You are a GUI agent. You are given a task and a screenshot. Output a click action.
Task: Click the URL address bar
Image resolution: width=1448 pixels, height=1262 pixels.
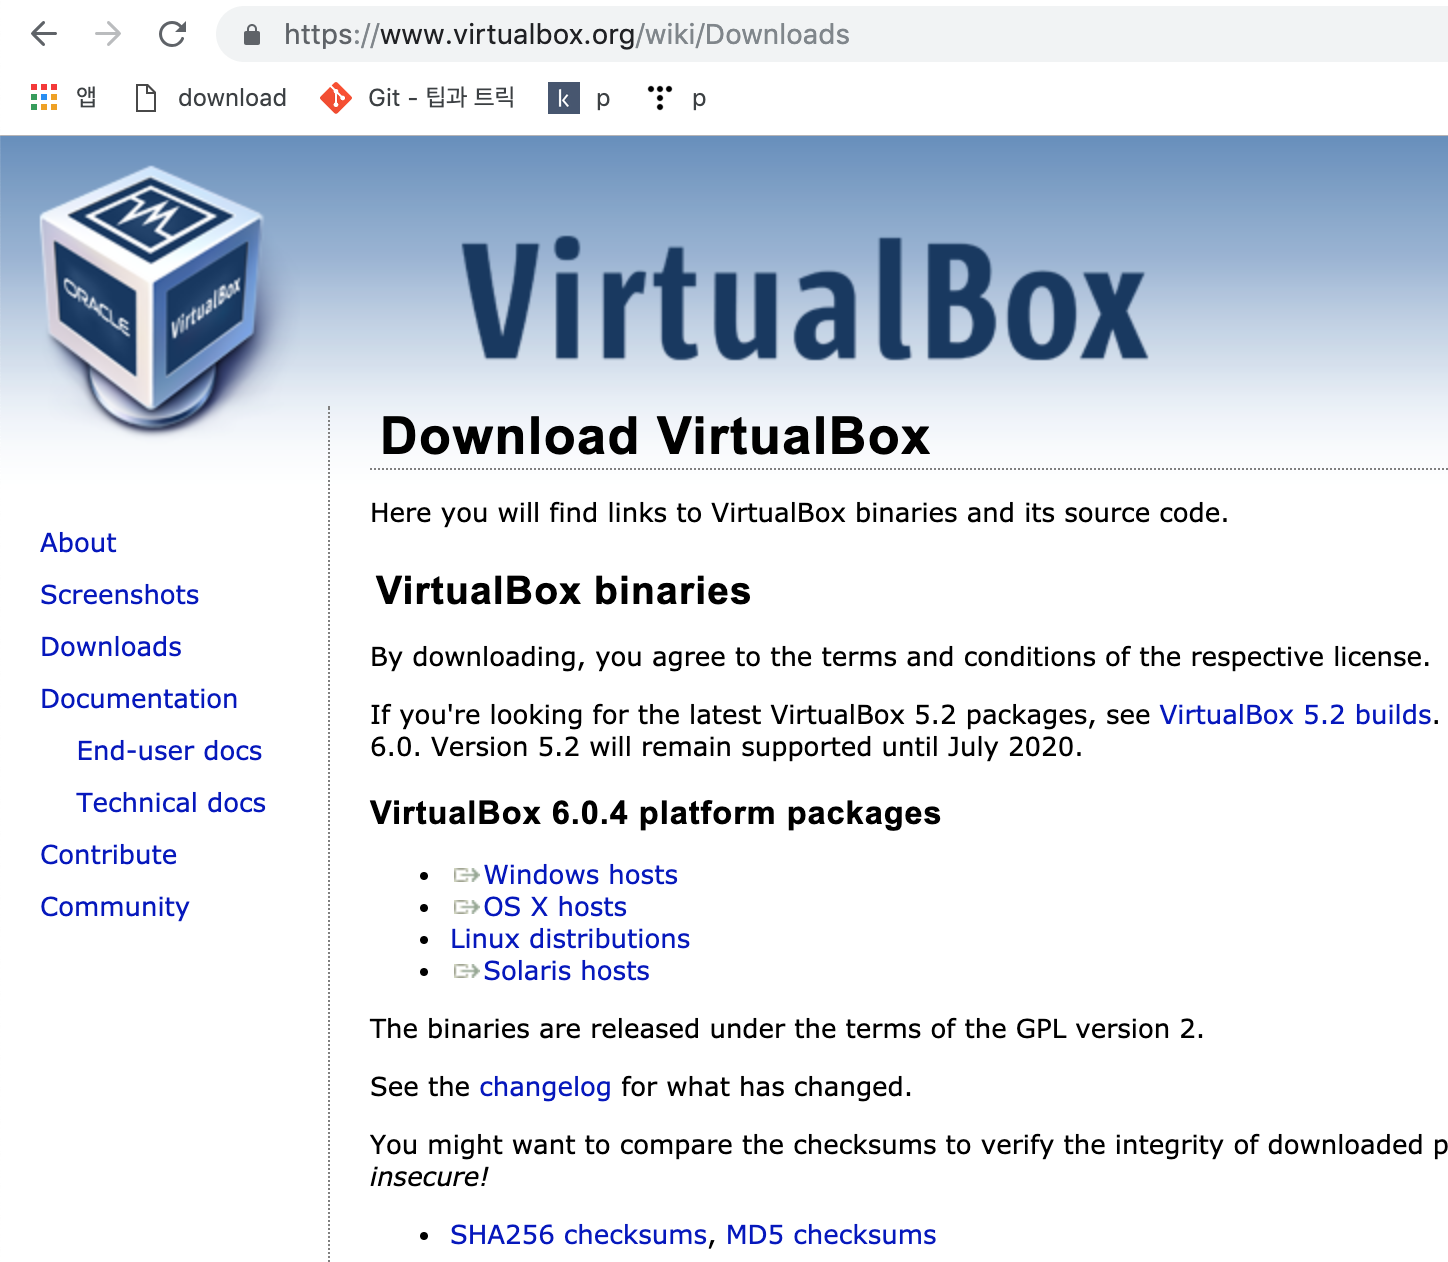coord(832,34)
